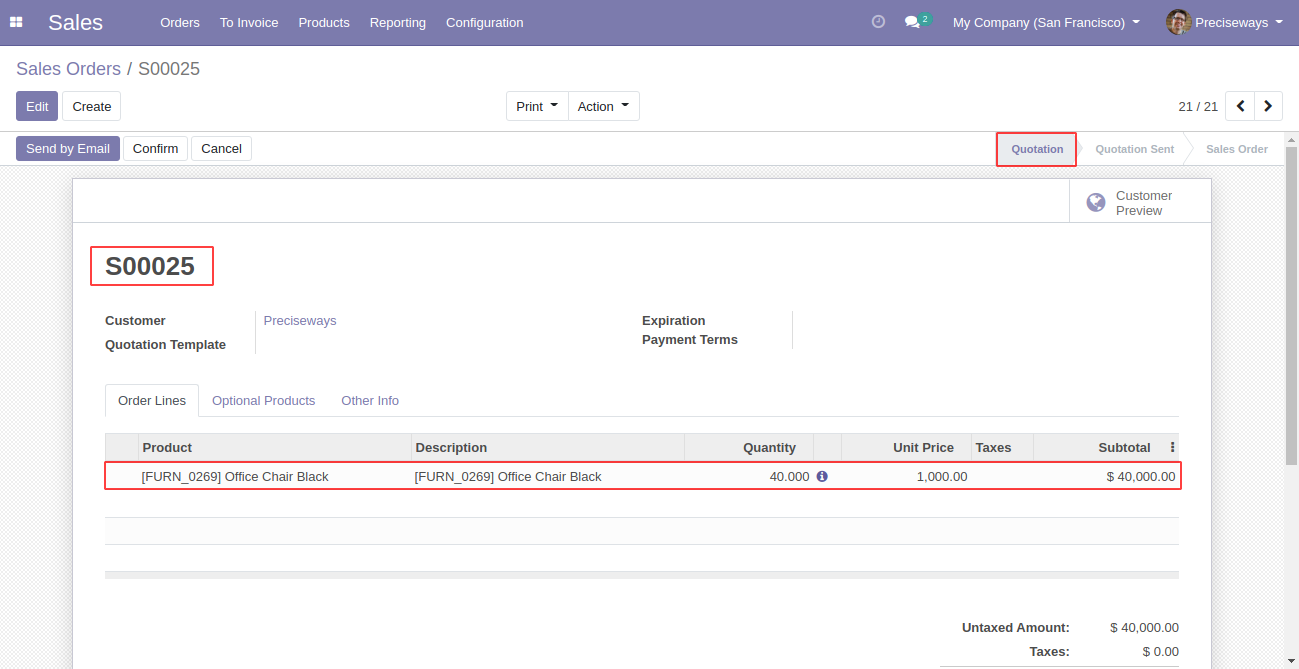Click Send by Email button
Viewport: 1299px width, 669px height.
point(68,148)
